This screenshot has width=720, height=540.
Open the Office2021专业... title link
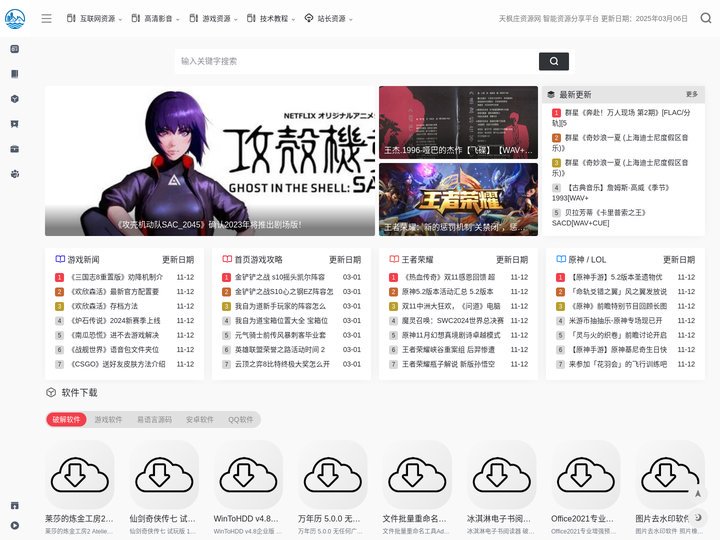[x=582, y=518]
